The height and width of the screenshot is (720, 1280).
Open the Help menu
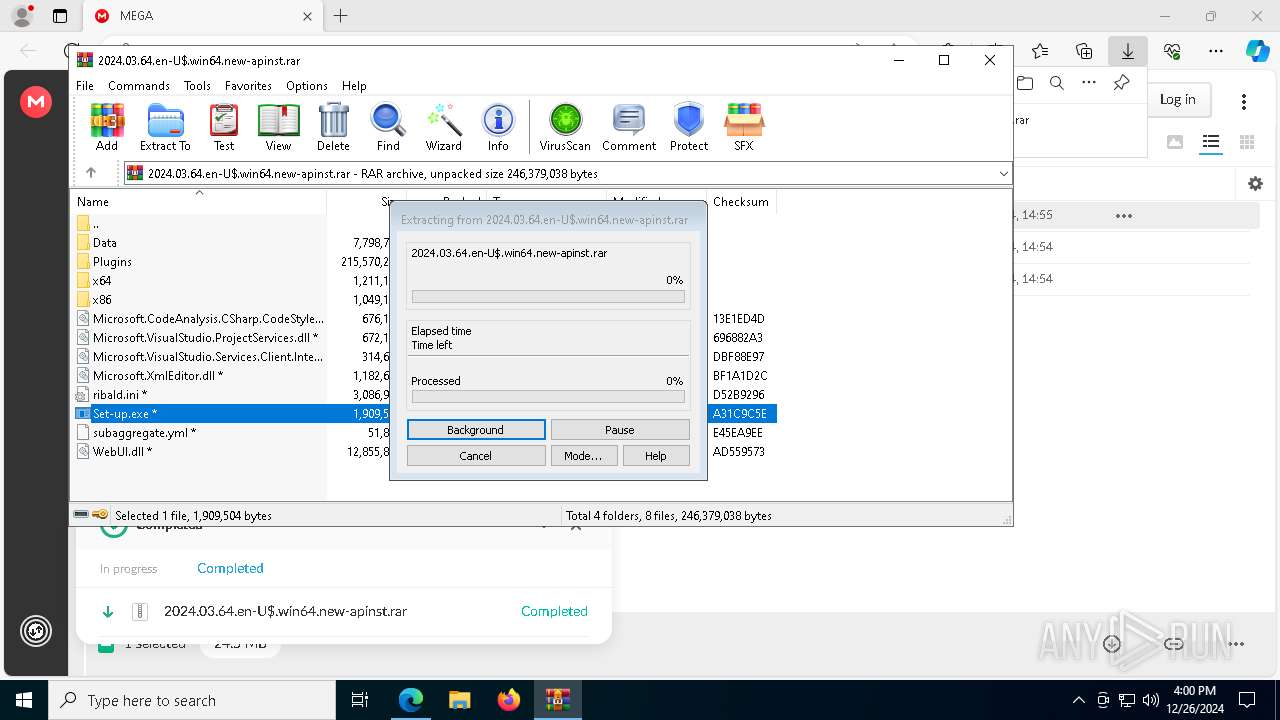(354, 86)
